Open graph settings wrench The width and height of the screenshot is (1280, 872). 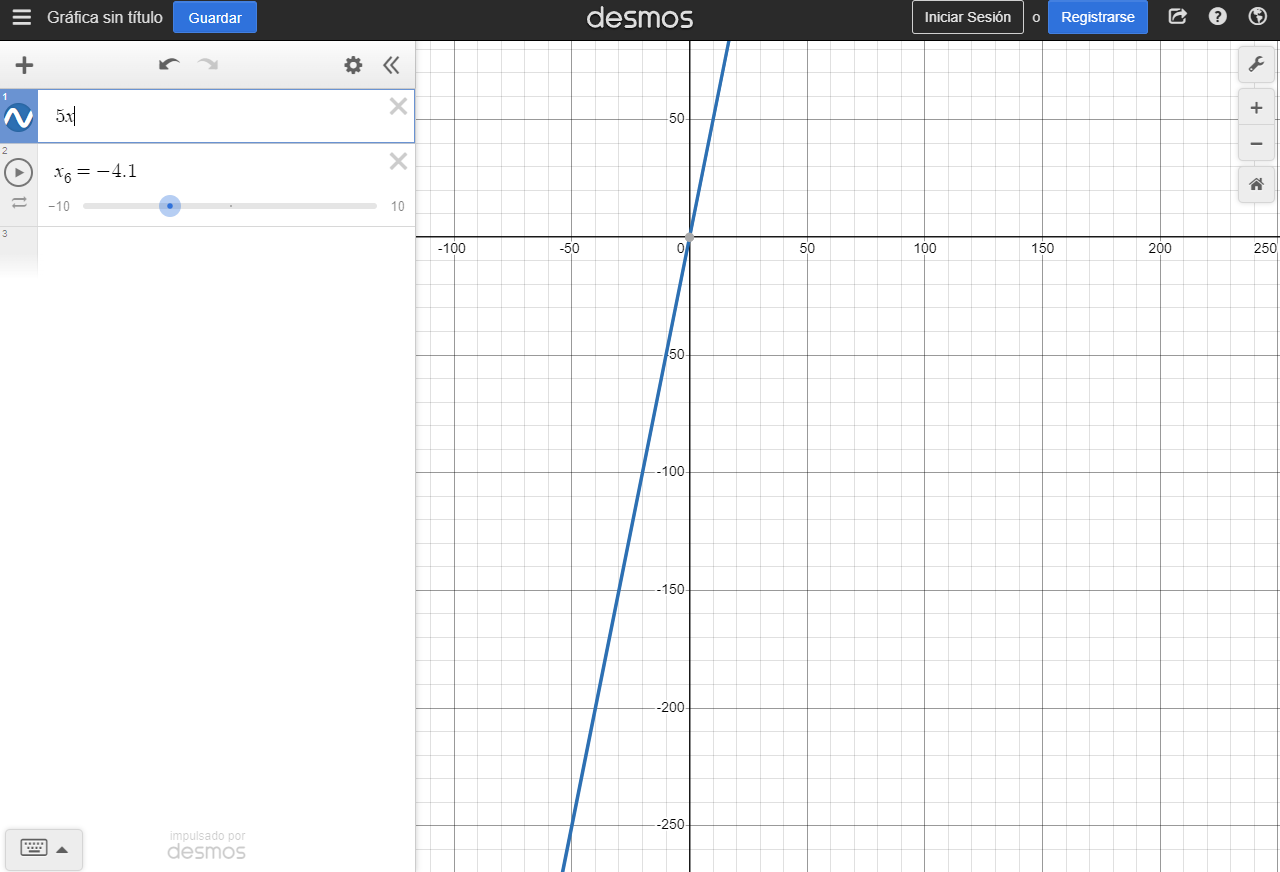1256,65
